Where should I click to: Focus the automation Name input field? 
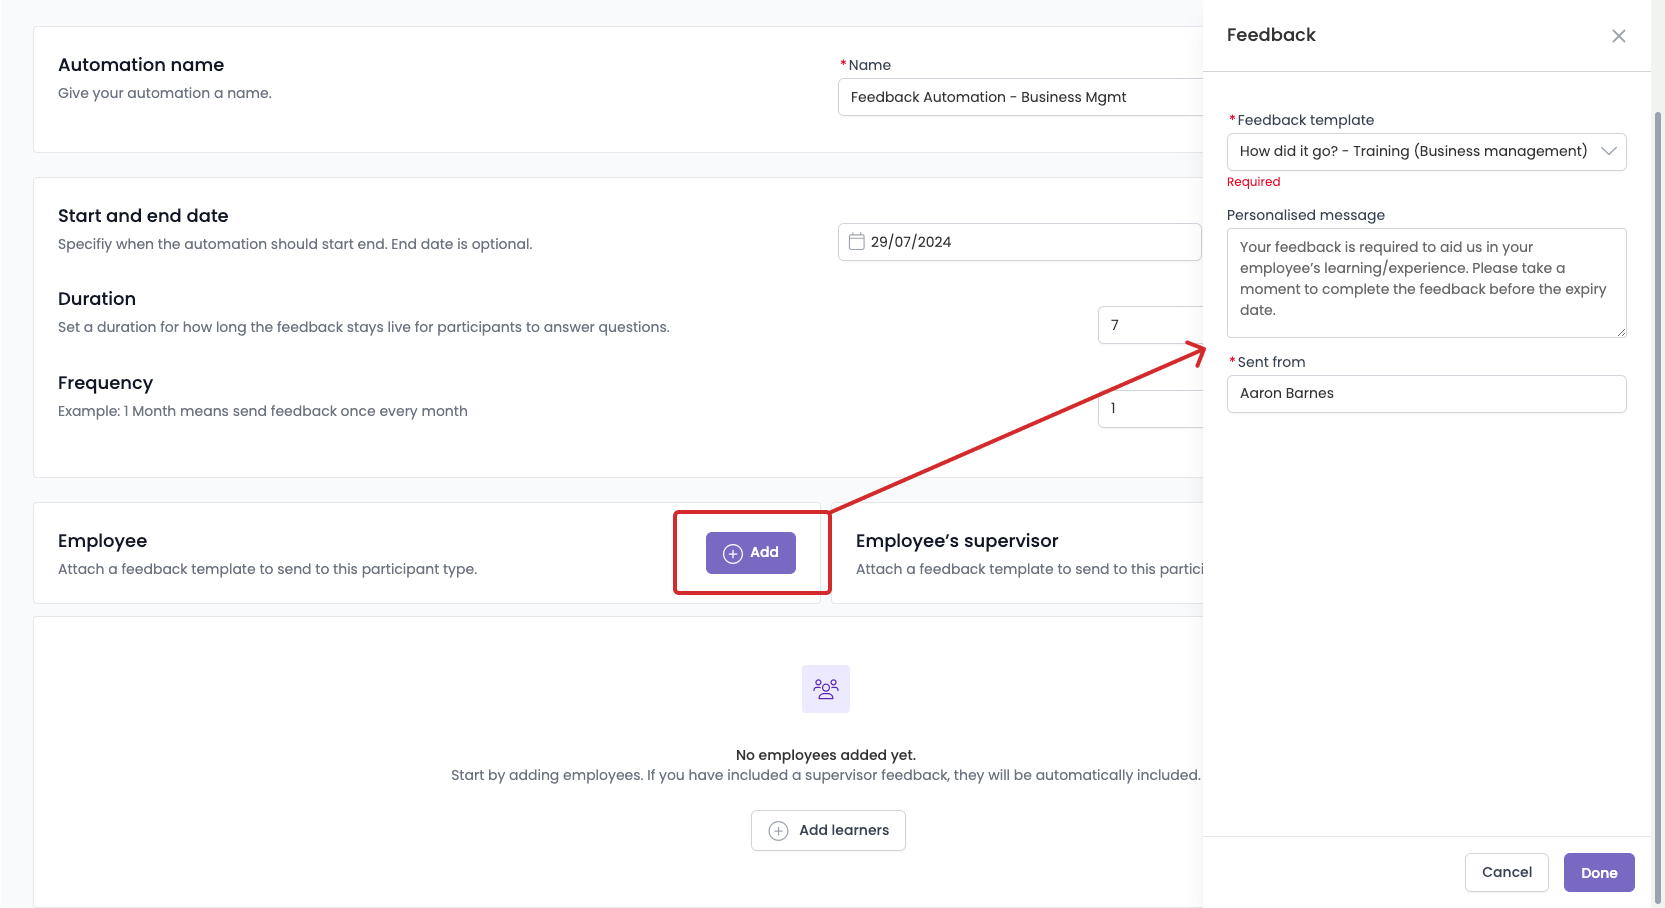(1020, 97)
